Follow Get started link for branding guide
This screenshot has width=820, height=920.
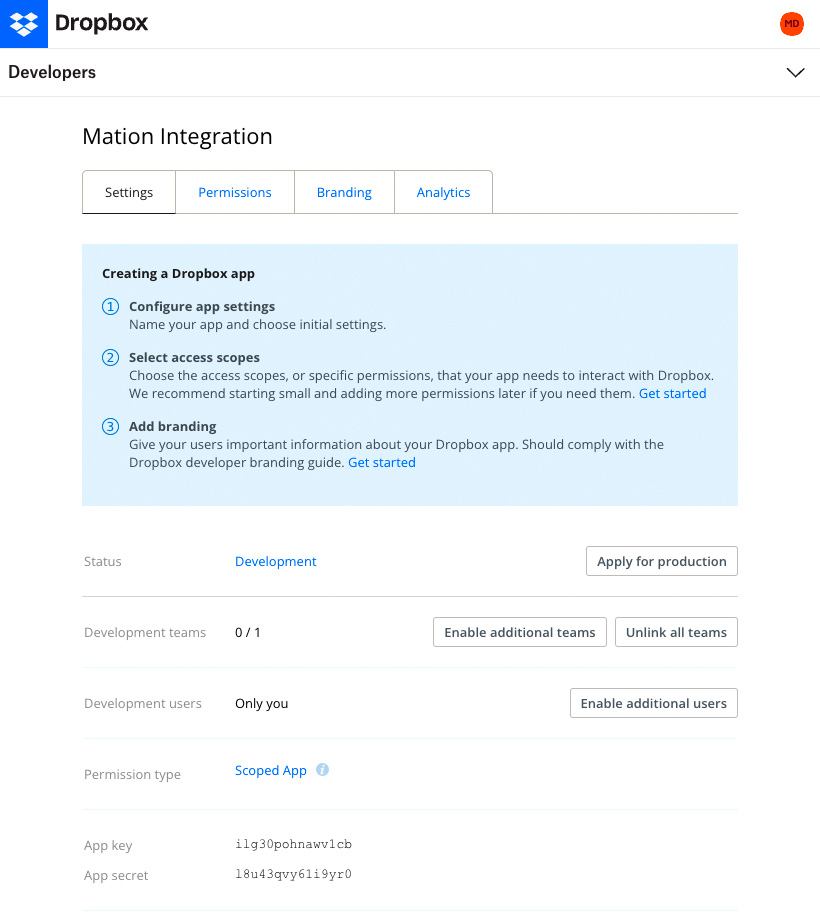tap(382, 463)
